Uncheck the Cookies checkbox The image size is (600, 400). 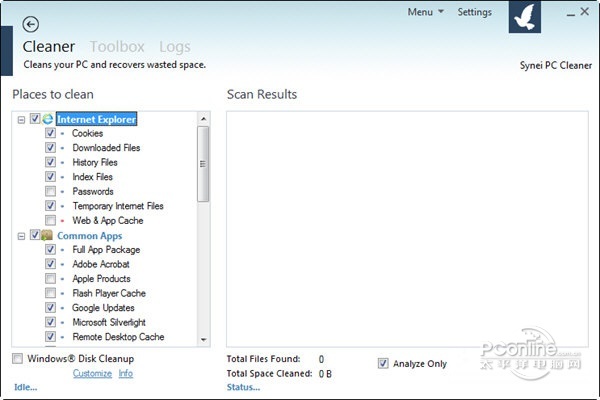point(50,133)
